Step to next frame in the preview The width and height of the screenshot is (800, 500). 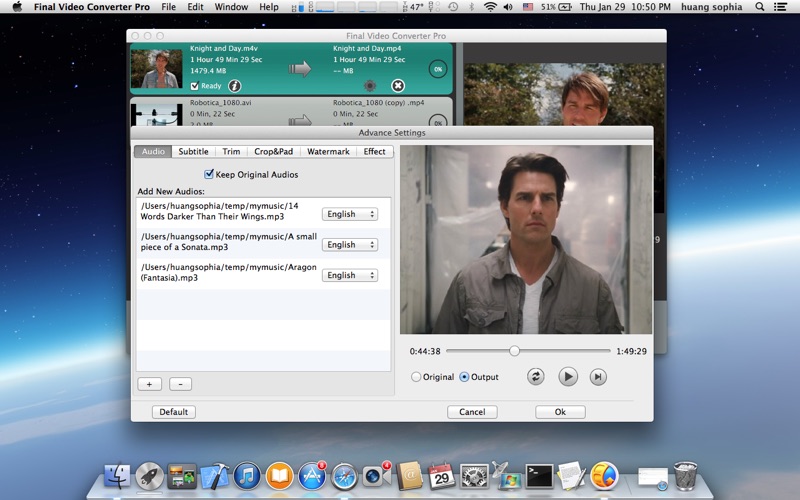click(598, 377)
